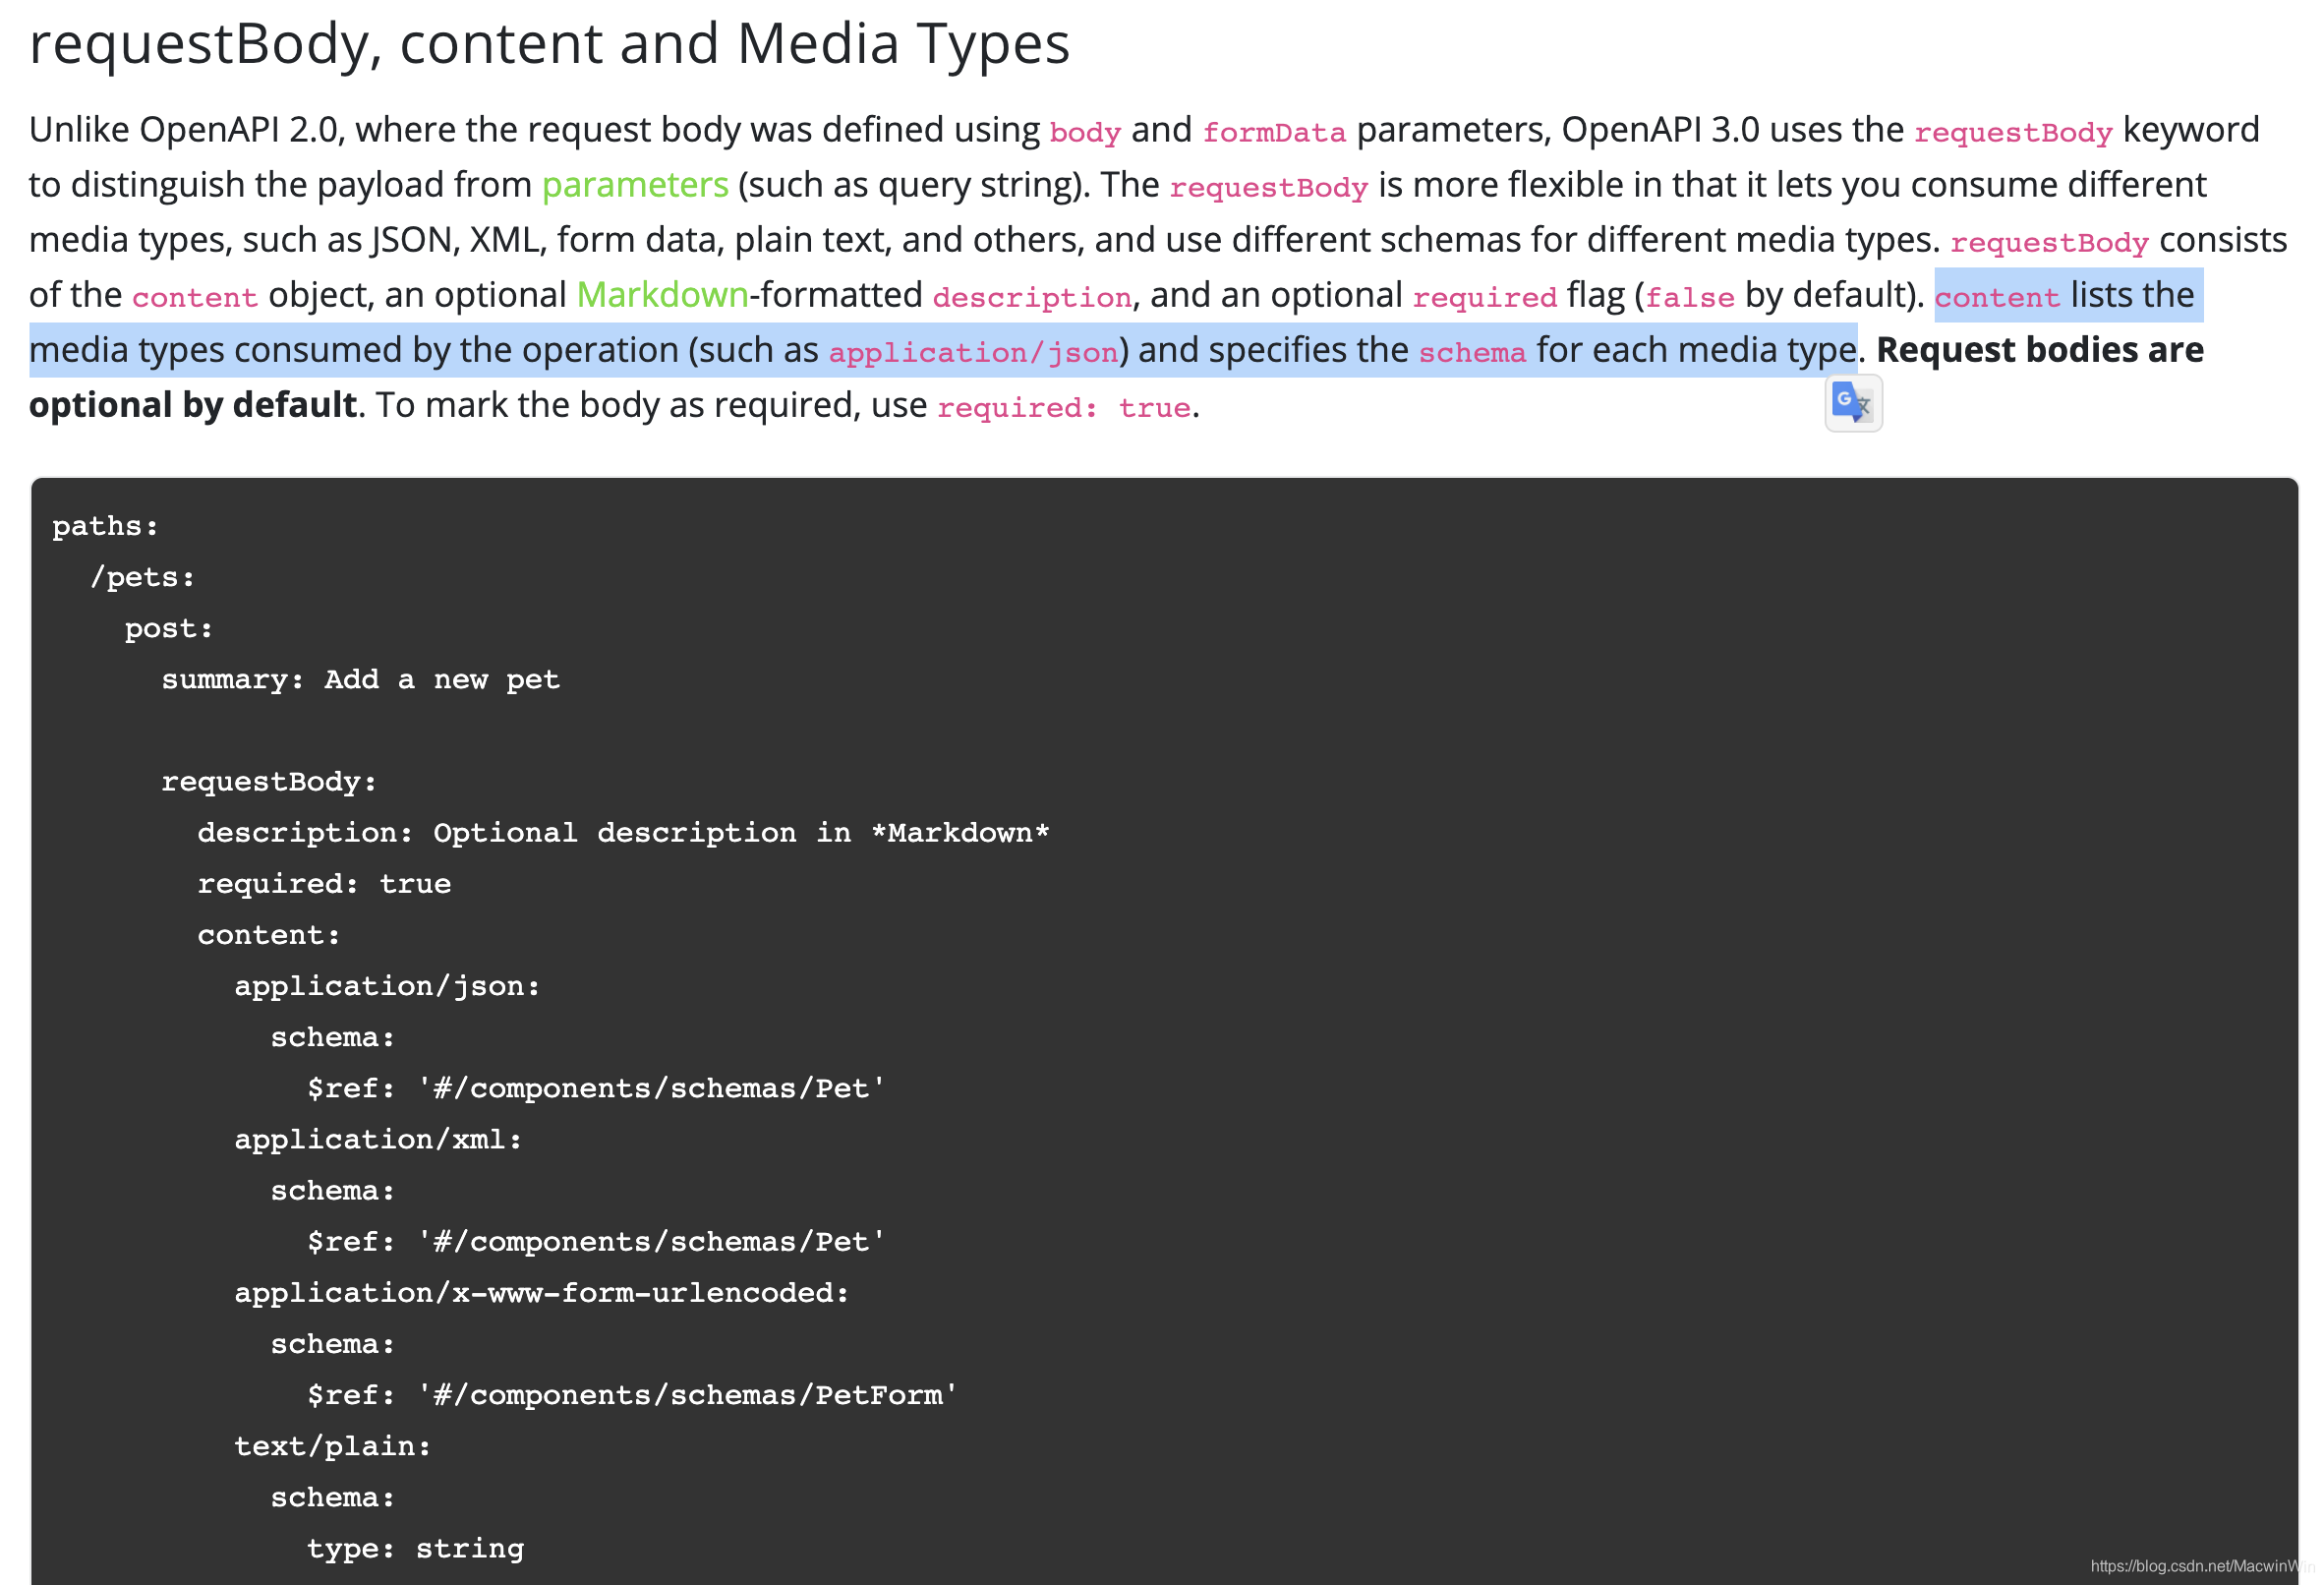Click the application/xml: code line
The image size is (2324, 1585).
[x=378, y=1140]
